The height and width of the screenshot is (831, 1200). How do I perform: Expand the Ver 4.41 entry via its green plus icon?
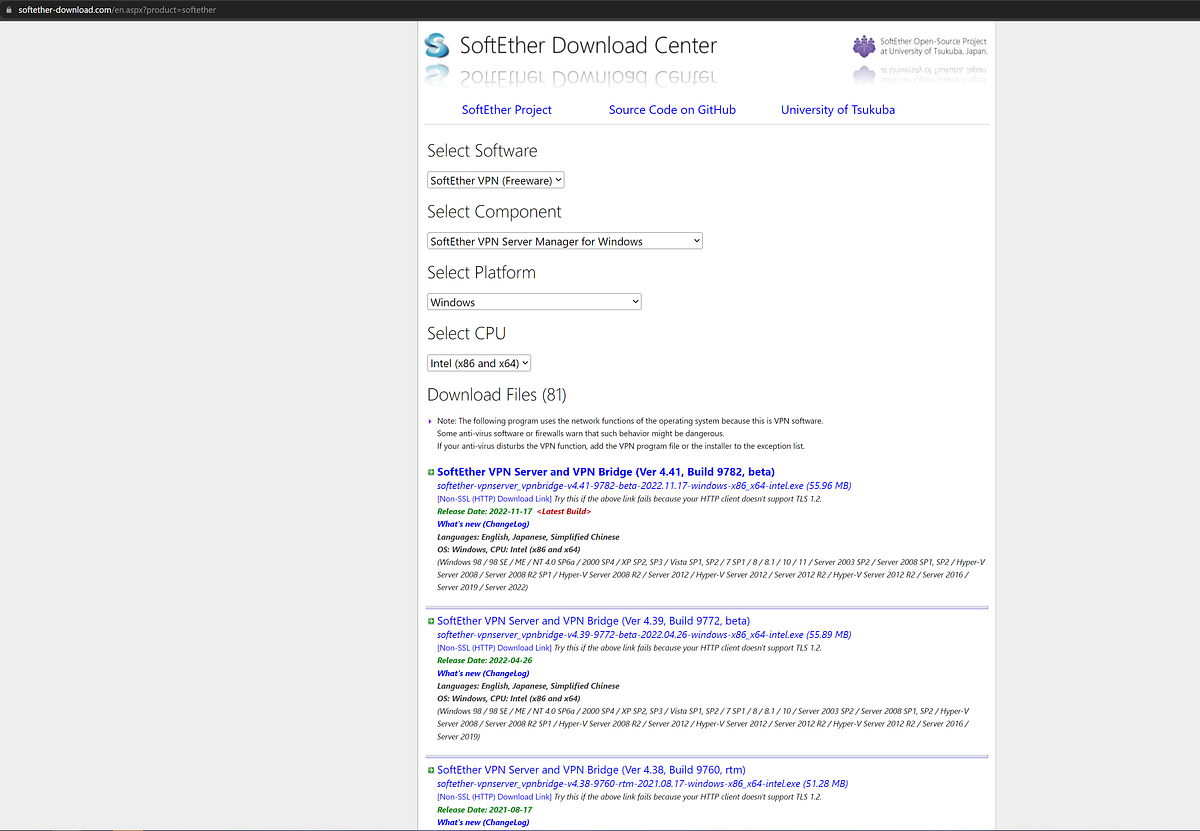click(x=430, y=471)
